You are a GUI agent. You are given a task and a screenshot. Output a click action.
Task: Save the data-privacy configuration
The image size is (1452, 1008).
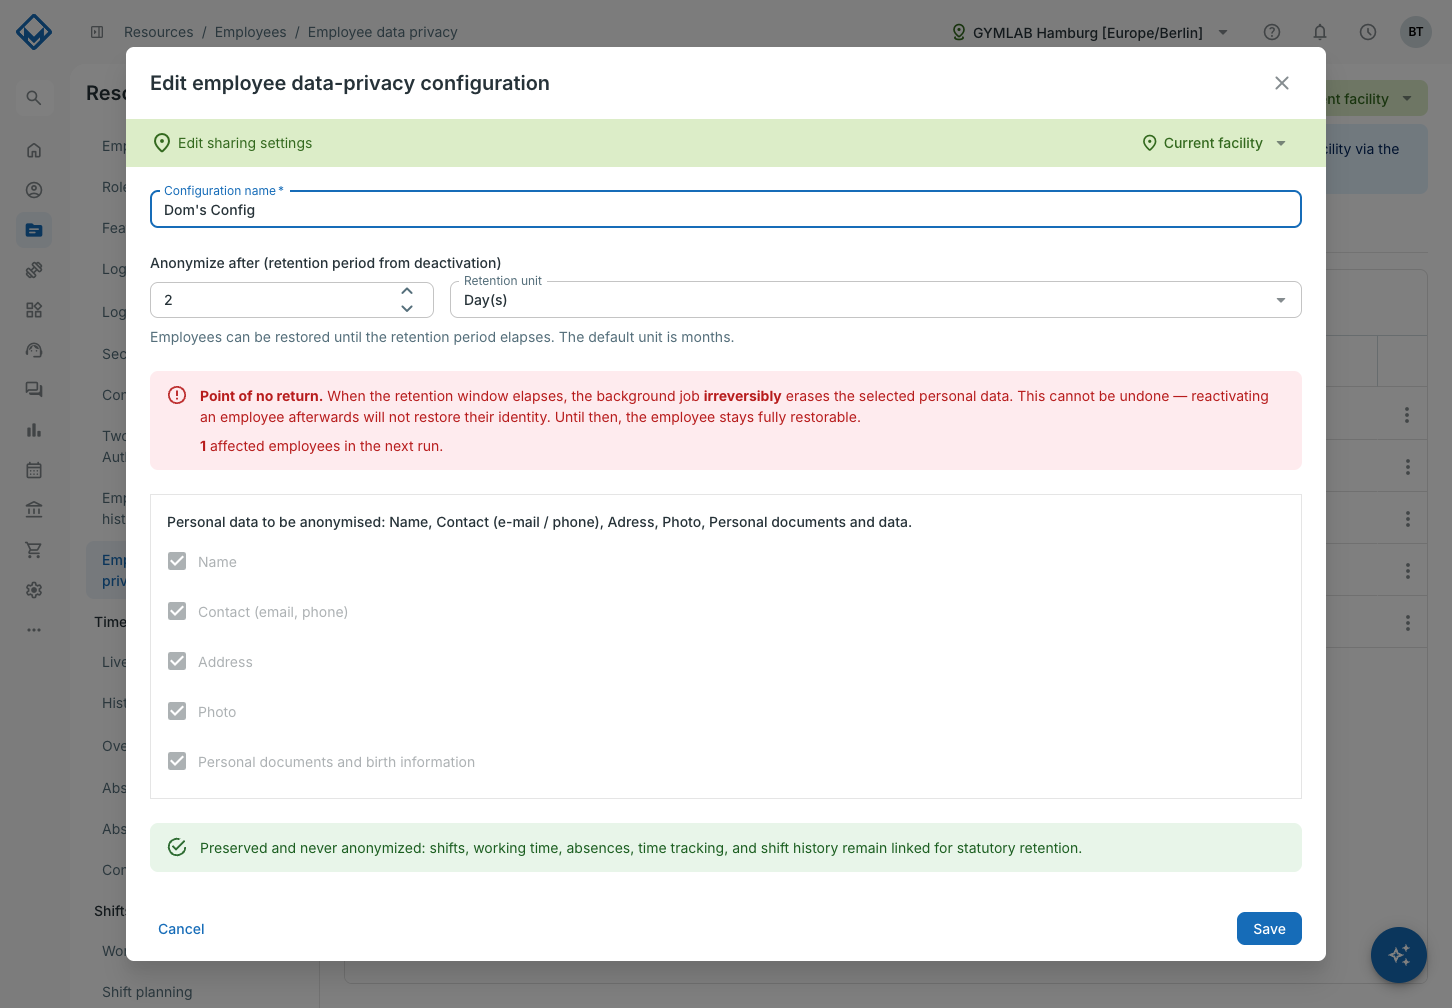point(1269,929)
